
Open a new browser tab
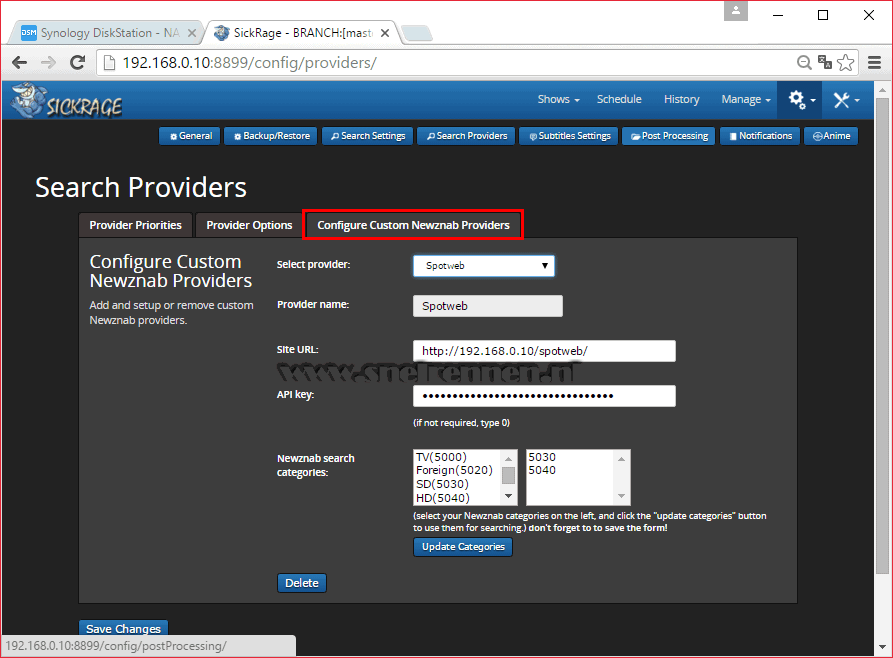417,33
